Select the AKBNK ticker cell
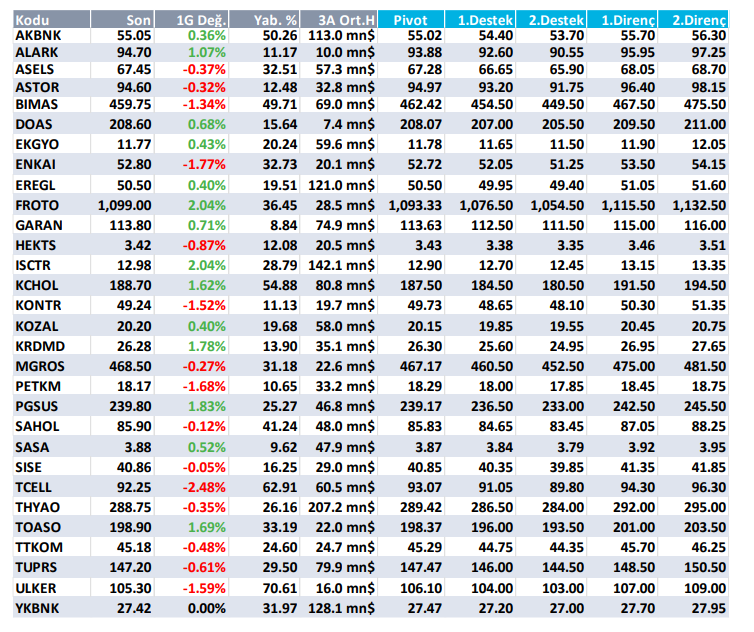Image resolution: width=754 pixels, height=632 pixels. [40, 34]
